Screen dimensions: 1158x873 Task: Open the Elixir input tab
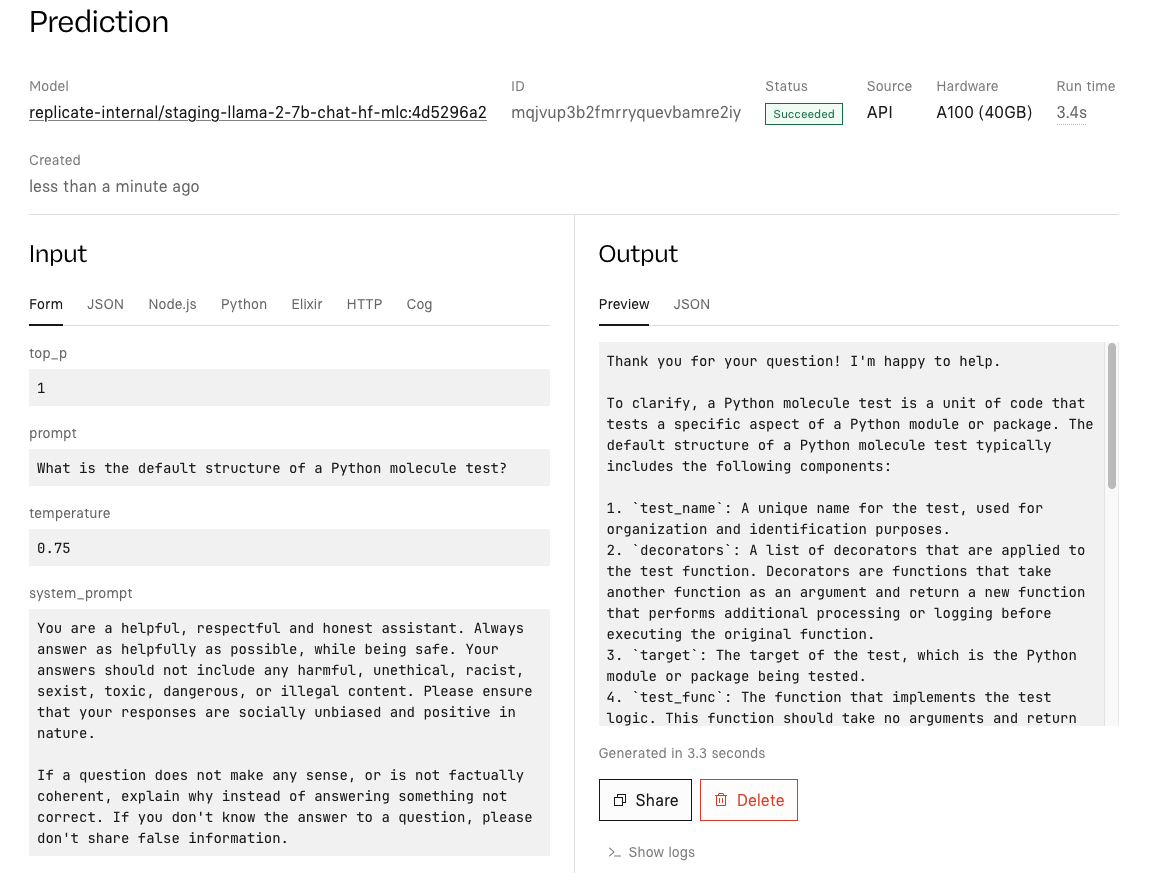(306, 304)
